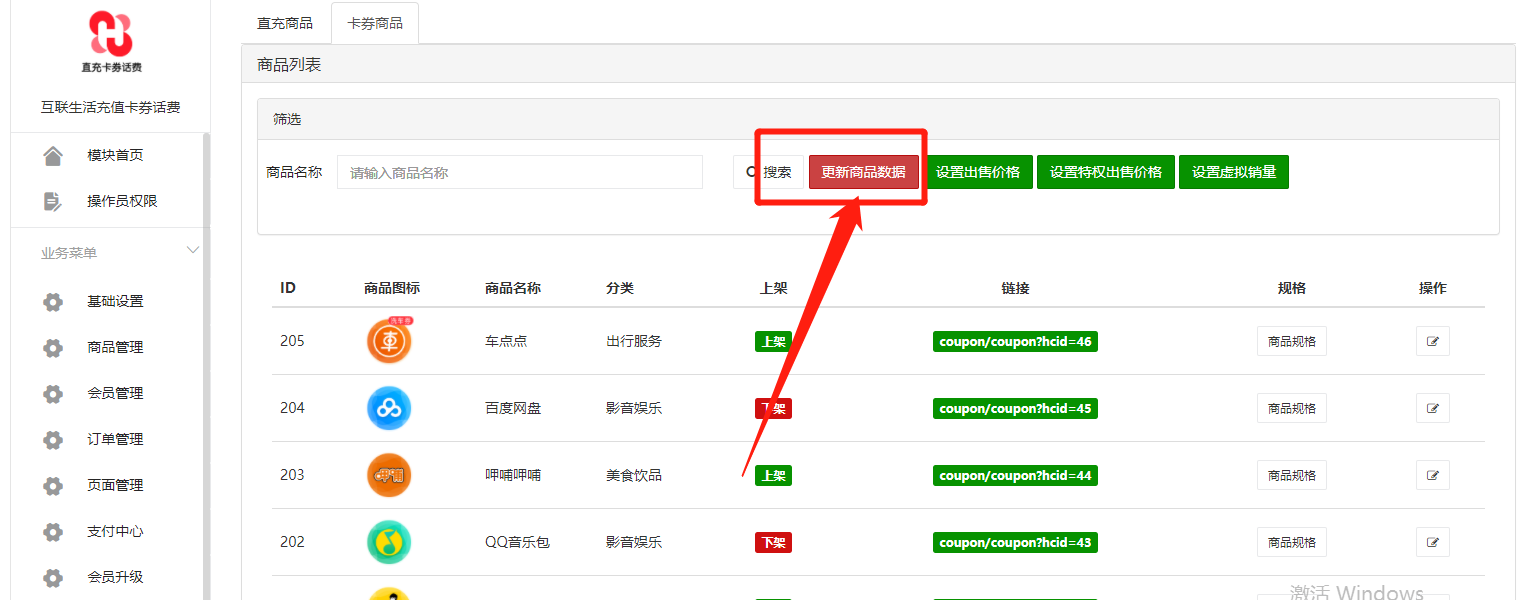Toggle the 下架 status badge for 百度网盘
Viewport: 1530px width, 600px height.
coord(773,408)
